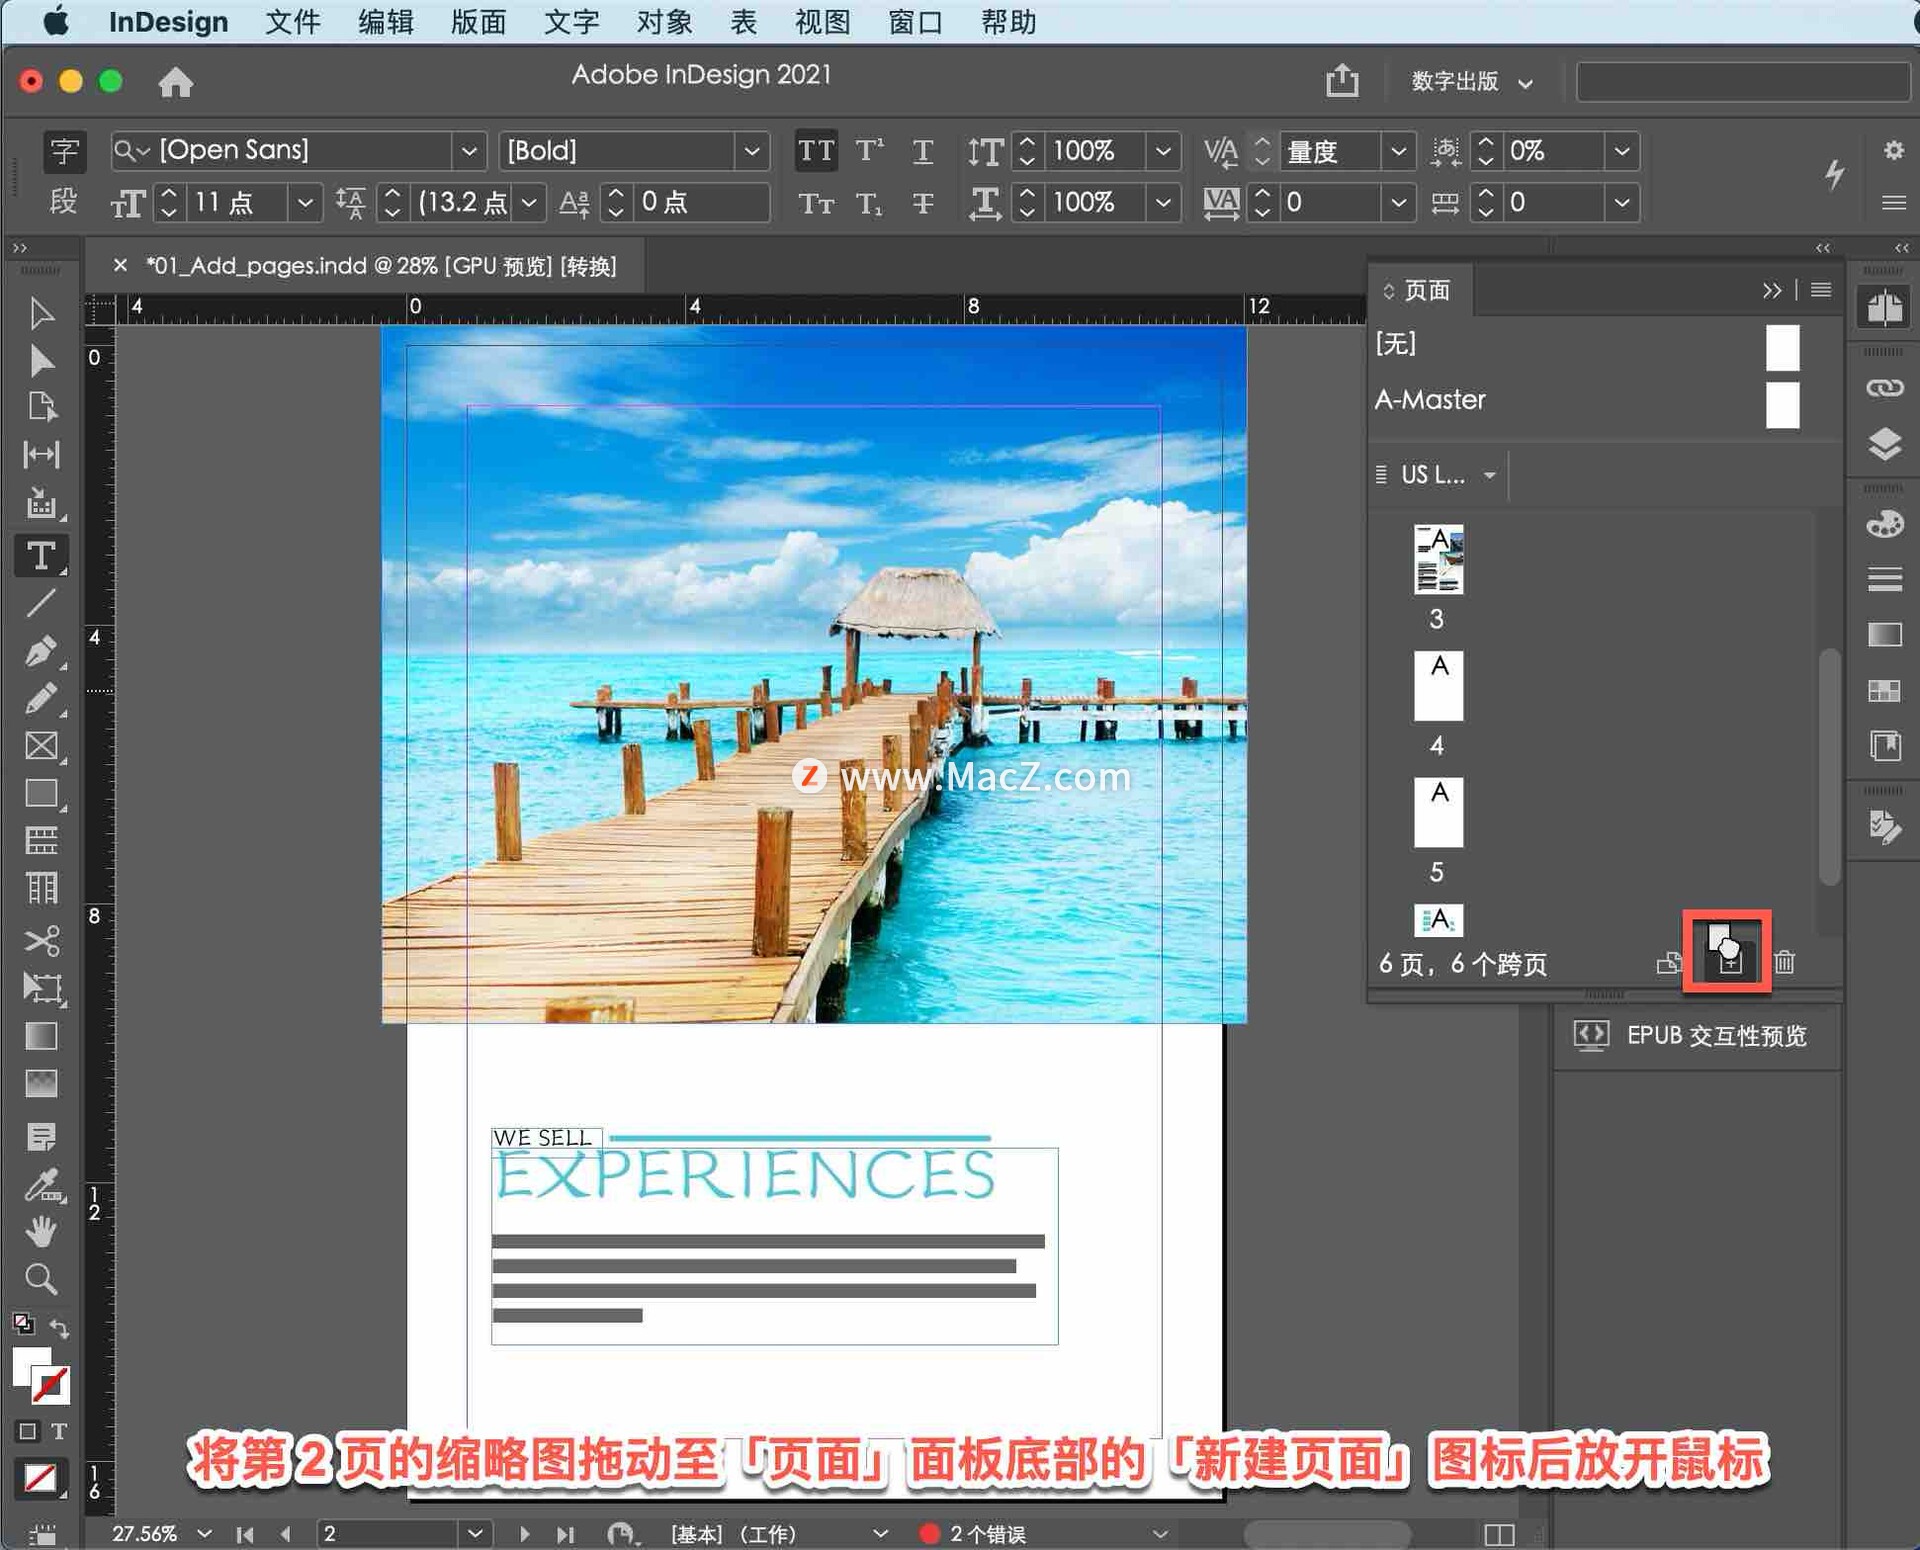Open the 文件 menu
1920x1550 pixels.
coord(292,22)
